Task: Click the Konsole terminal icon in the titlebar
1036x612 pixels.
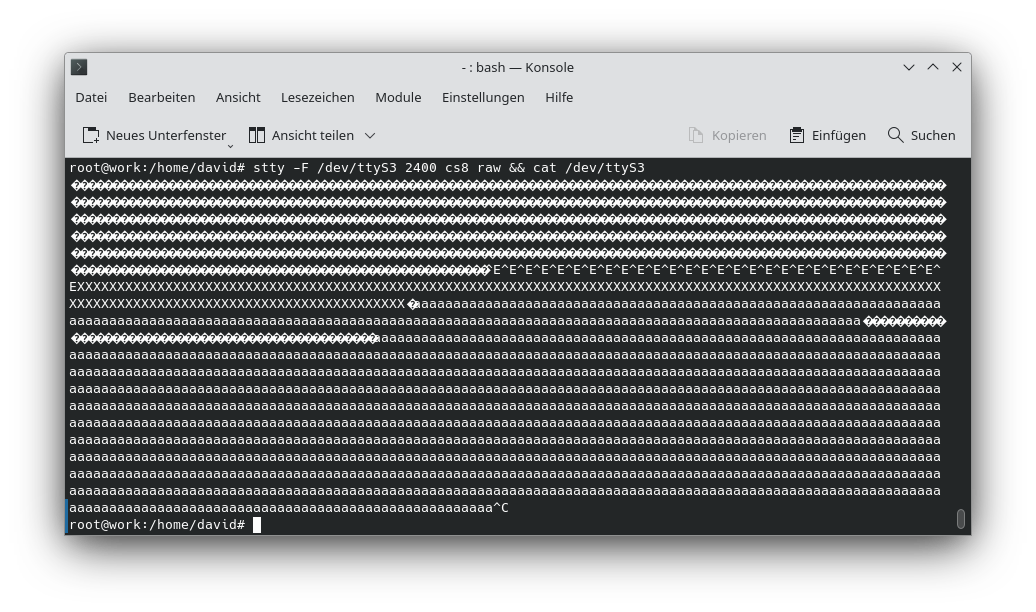Action: tap(79, 67)
